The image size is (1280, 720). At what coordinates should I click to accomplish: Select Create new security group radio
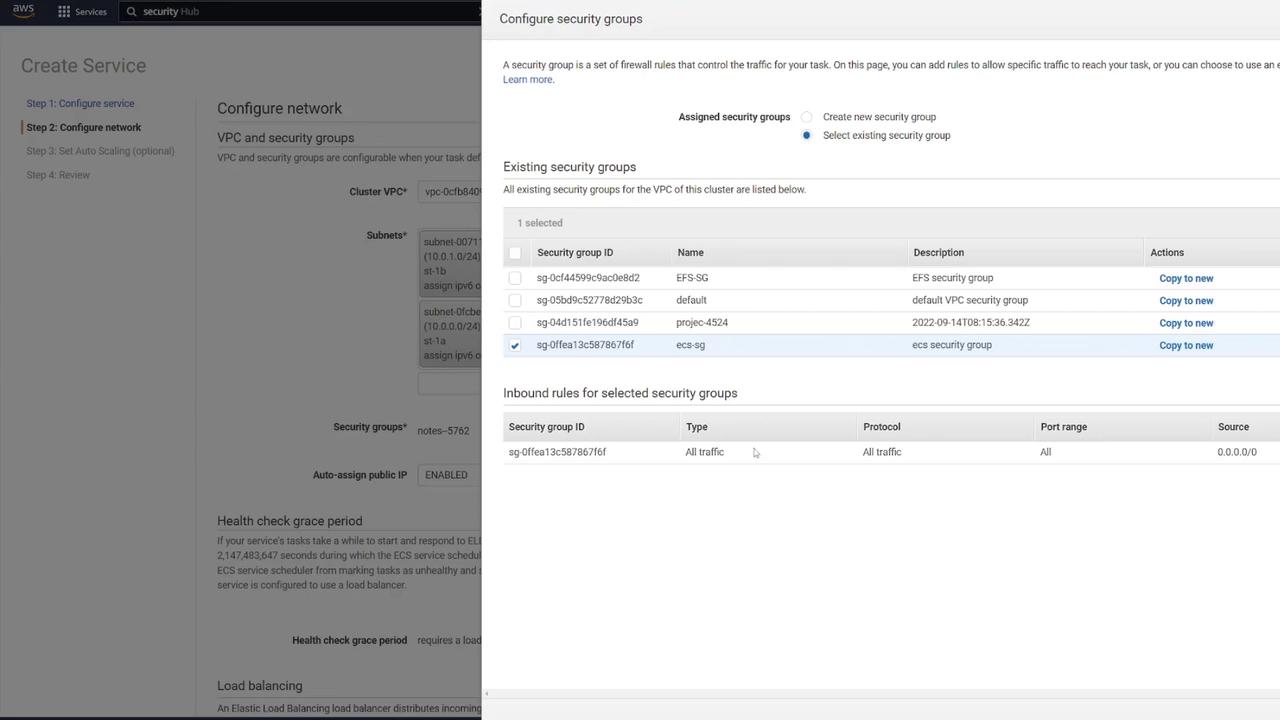[807, 117]
